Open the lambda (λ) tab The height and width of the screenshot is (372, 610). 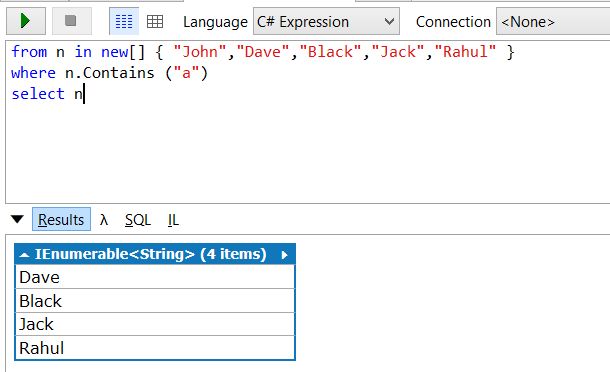pos(103,220)
